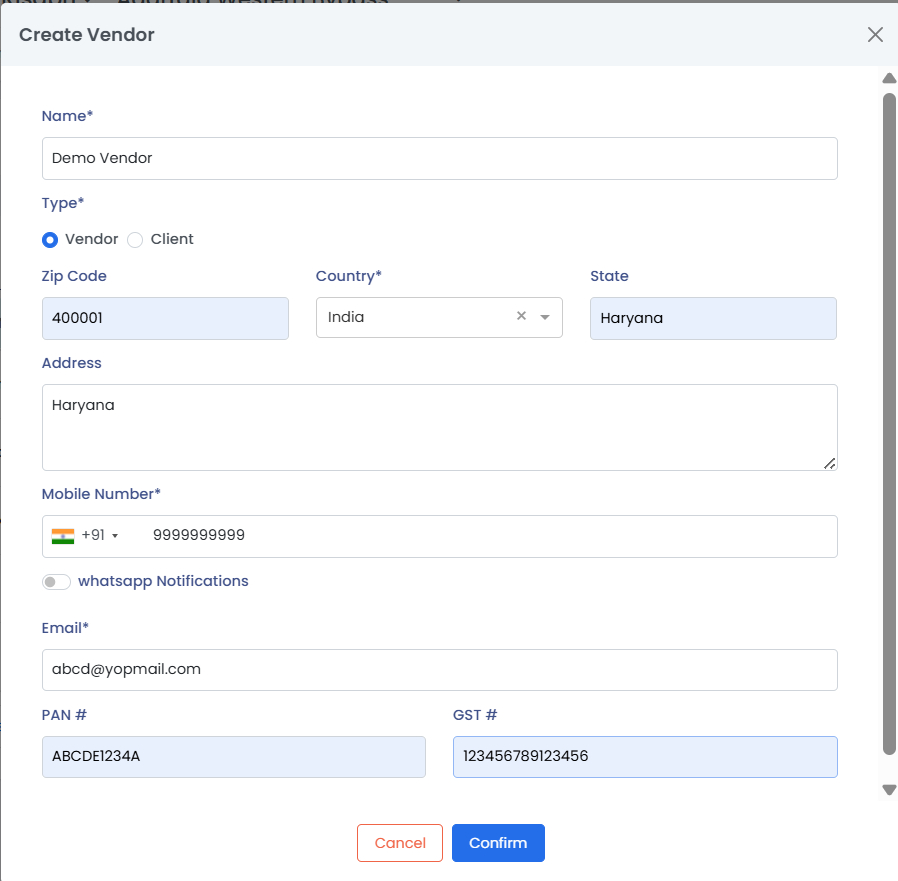Open the +91 country code selector
This screenshot has width=898, height=881.
point(99,536)
